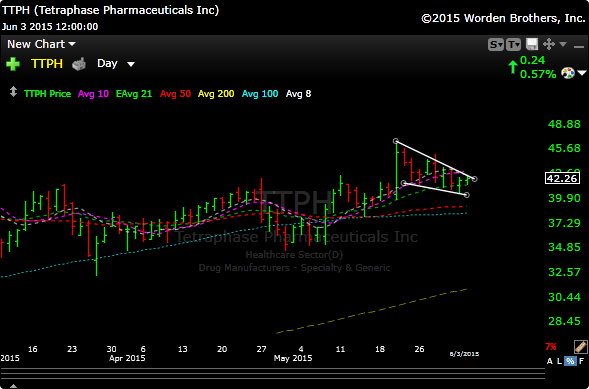Click the upper trendline's right end handle
This screenshot has width=589, height=389.
point(475,179)
